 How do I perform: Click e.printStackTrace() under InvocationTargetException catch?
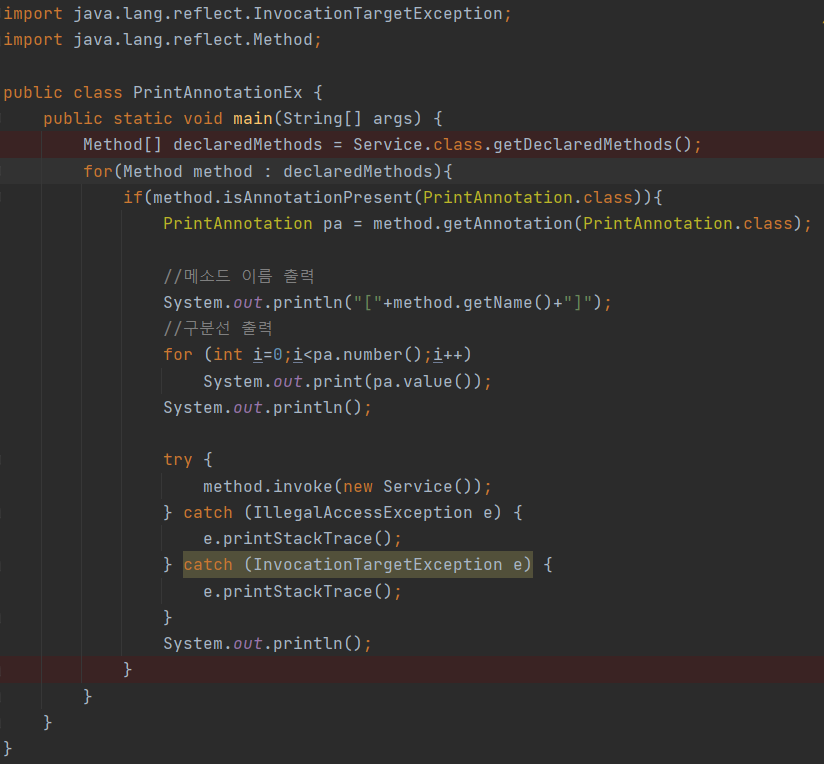pos(302,592)
